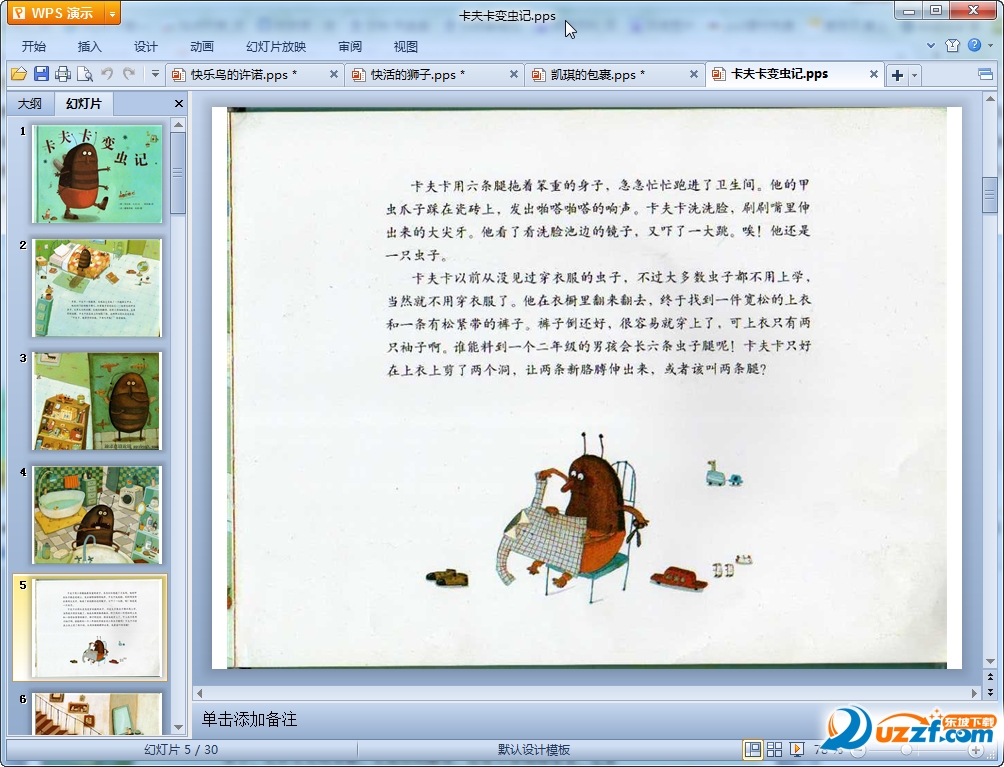1004x767 pixels.
Task: Open help with the question mark icon
Action: pyautogui.click(x=975, y=45)
